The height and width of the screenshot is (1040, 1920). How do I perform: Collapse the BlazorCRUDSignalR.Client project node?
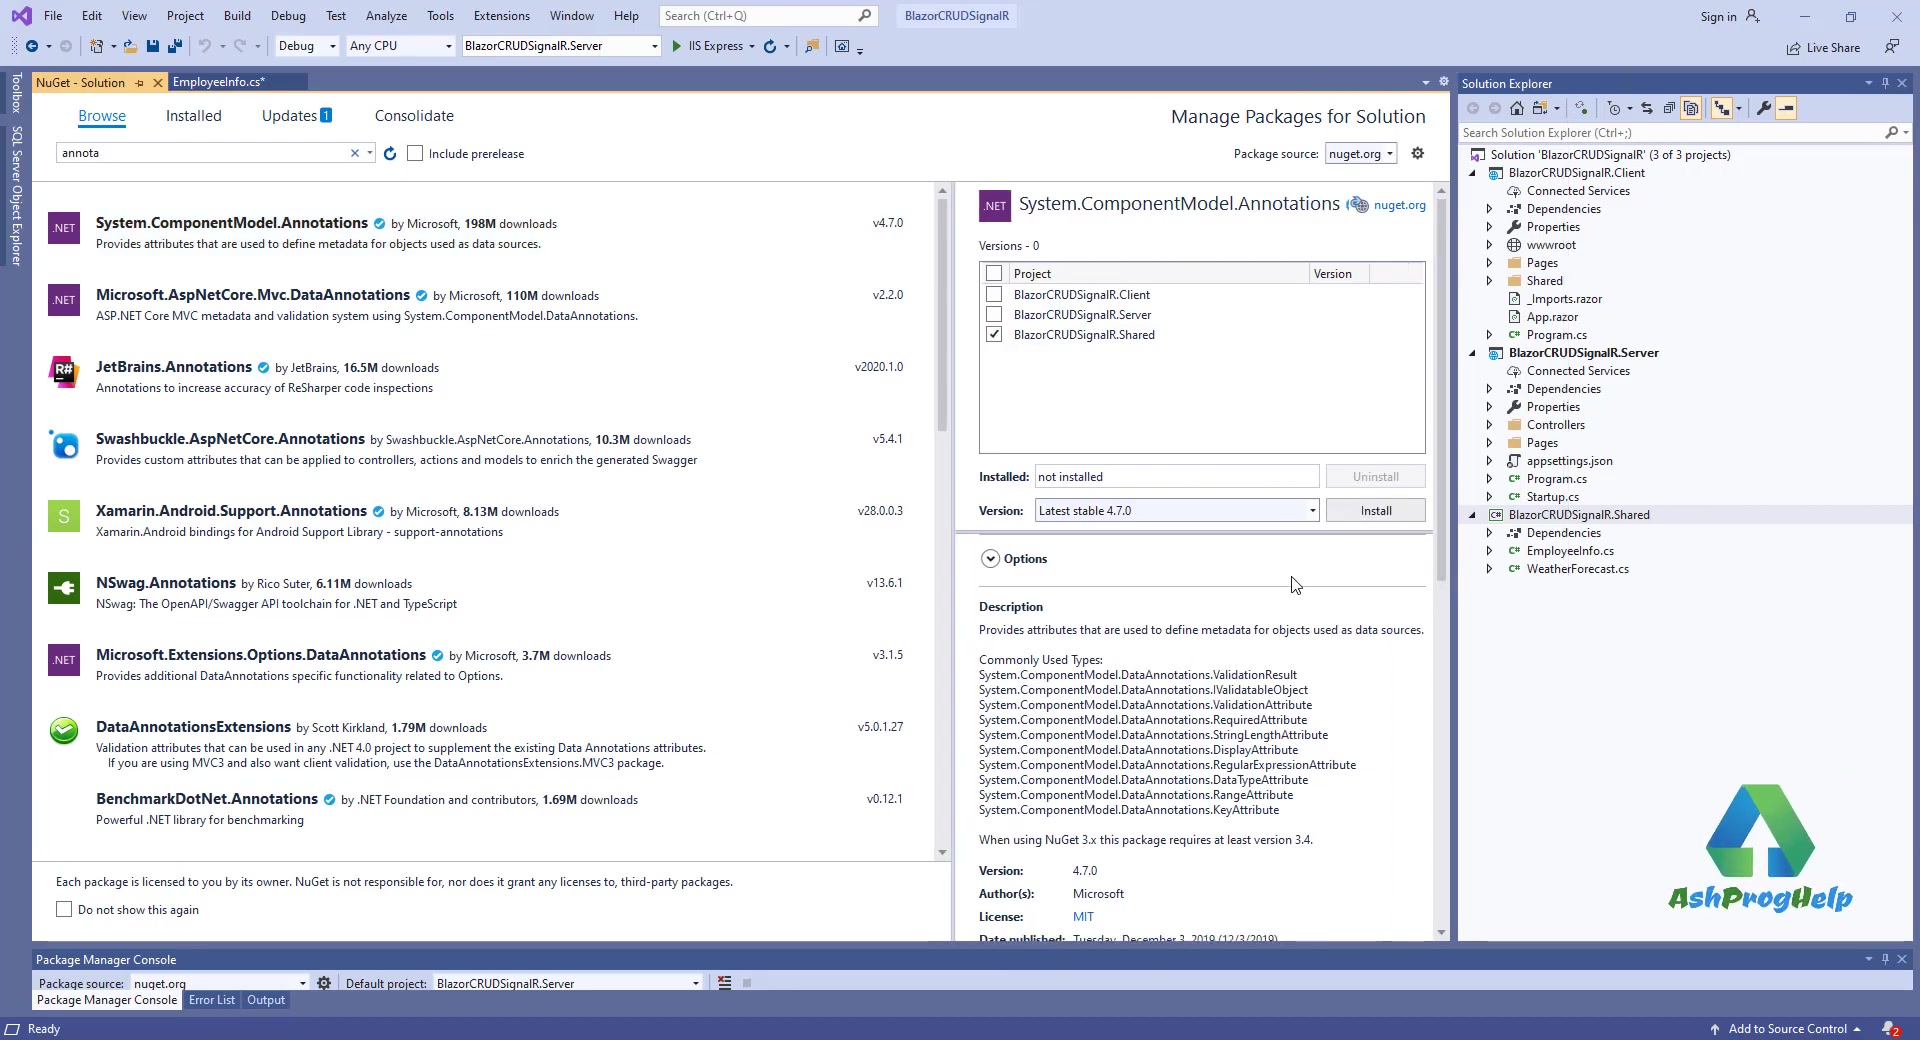pos(1472,173)
